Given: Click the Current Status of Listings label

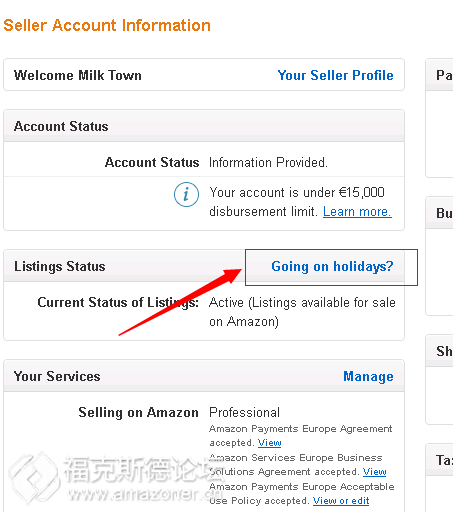Looking at the screenshot, I should click(x=118, y=303).
